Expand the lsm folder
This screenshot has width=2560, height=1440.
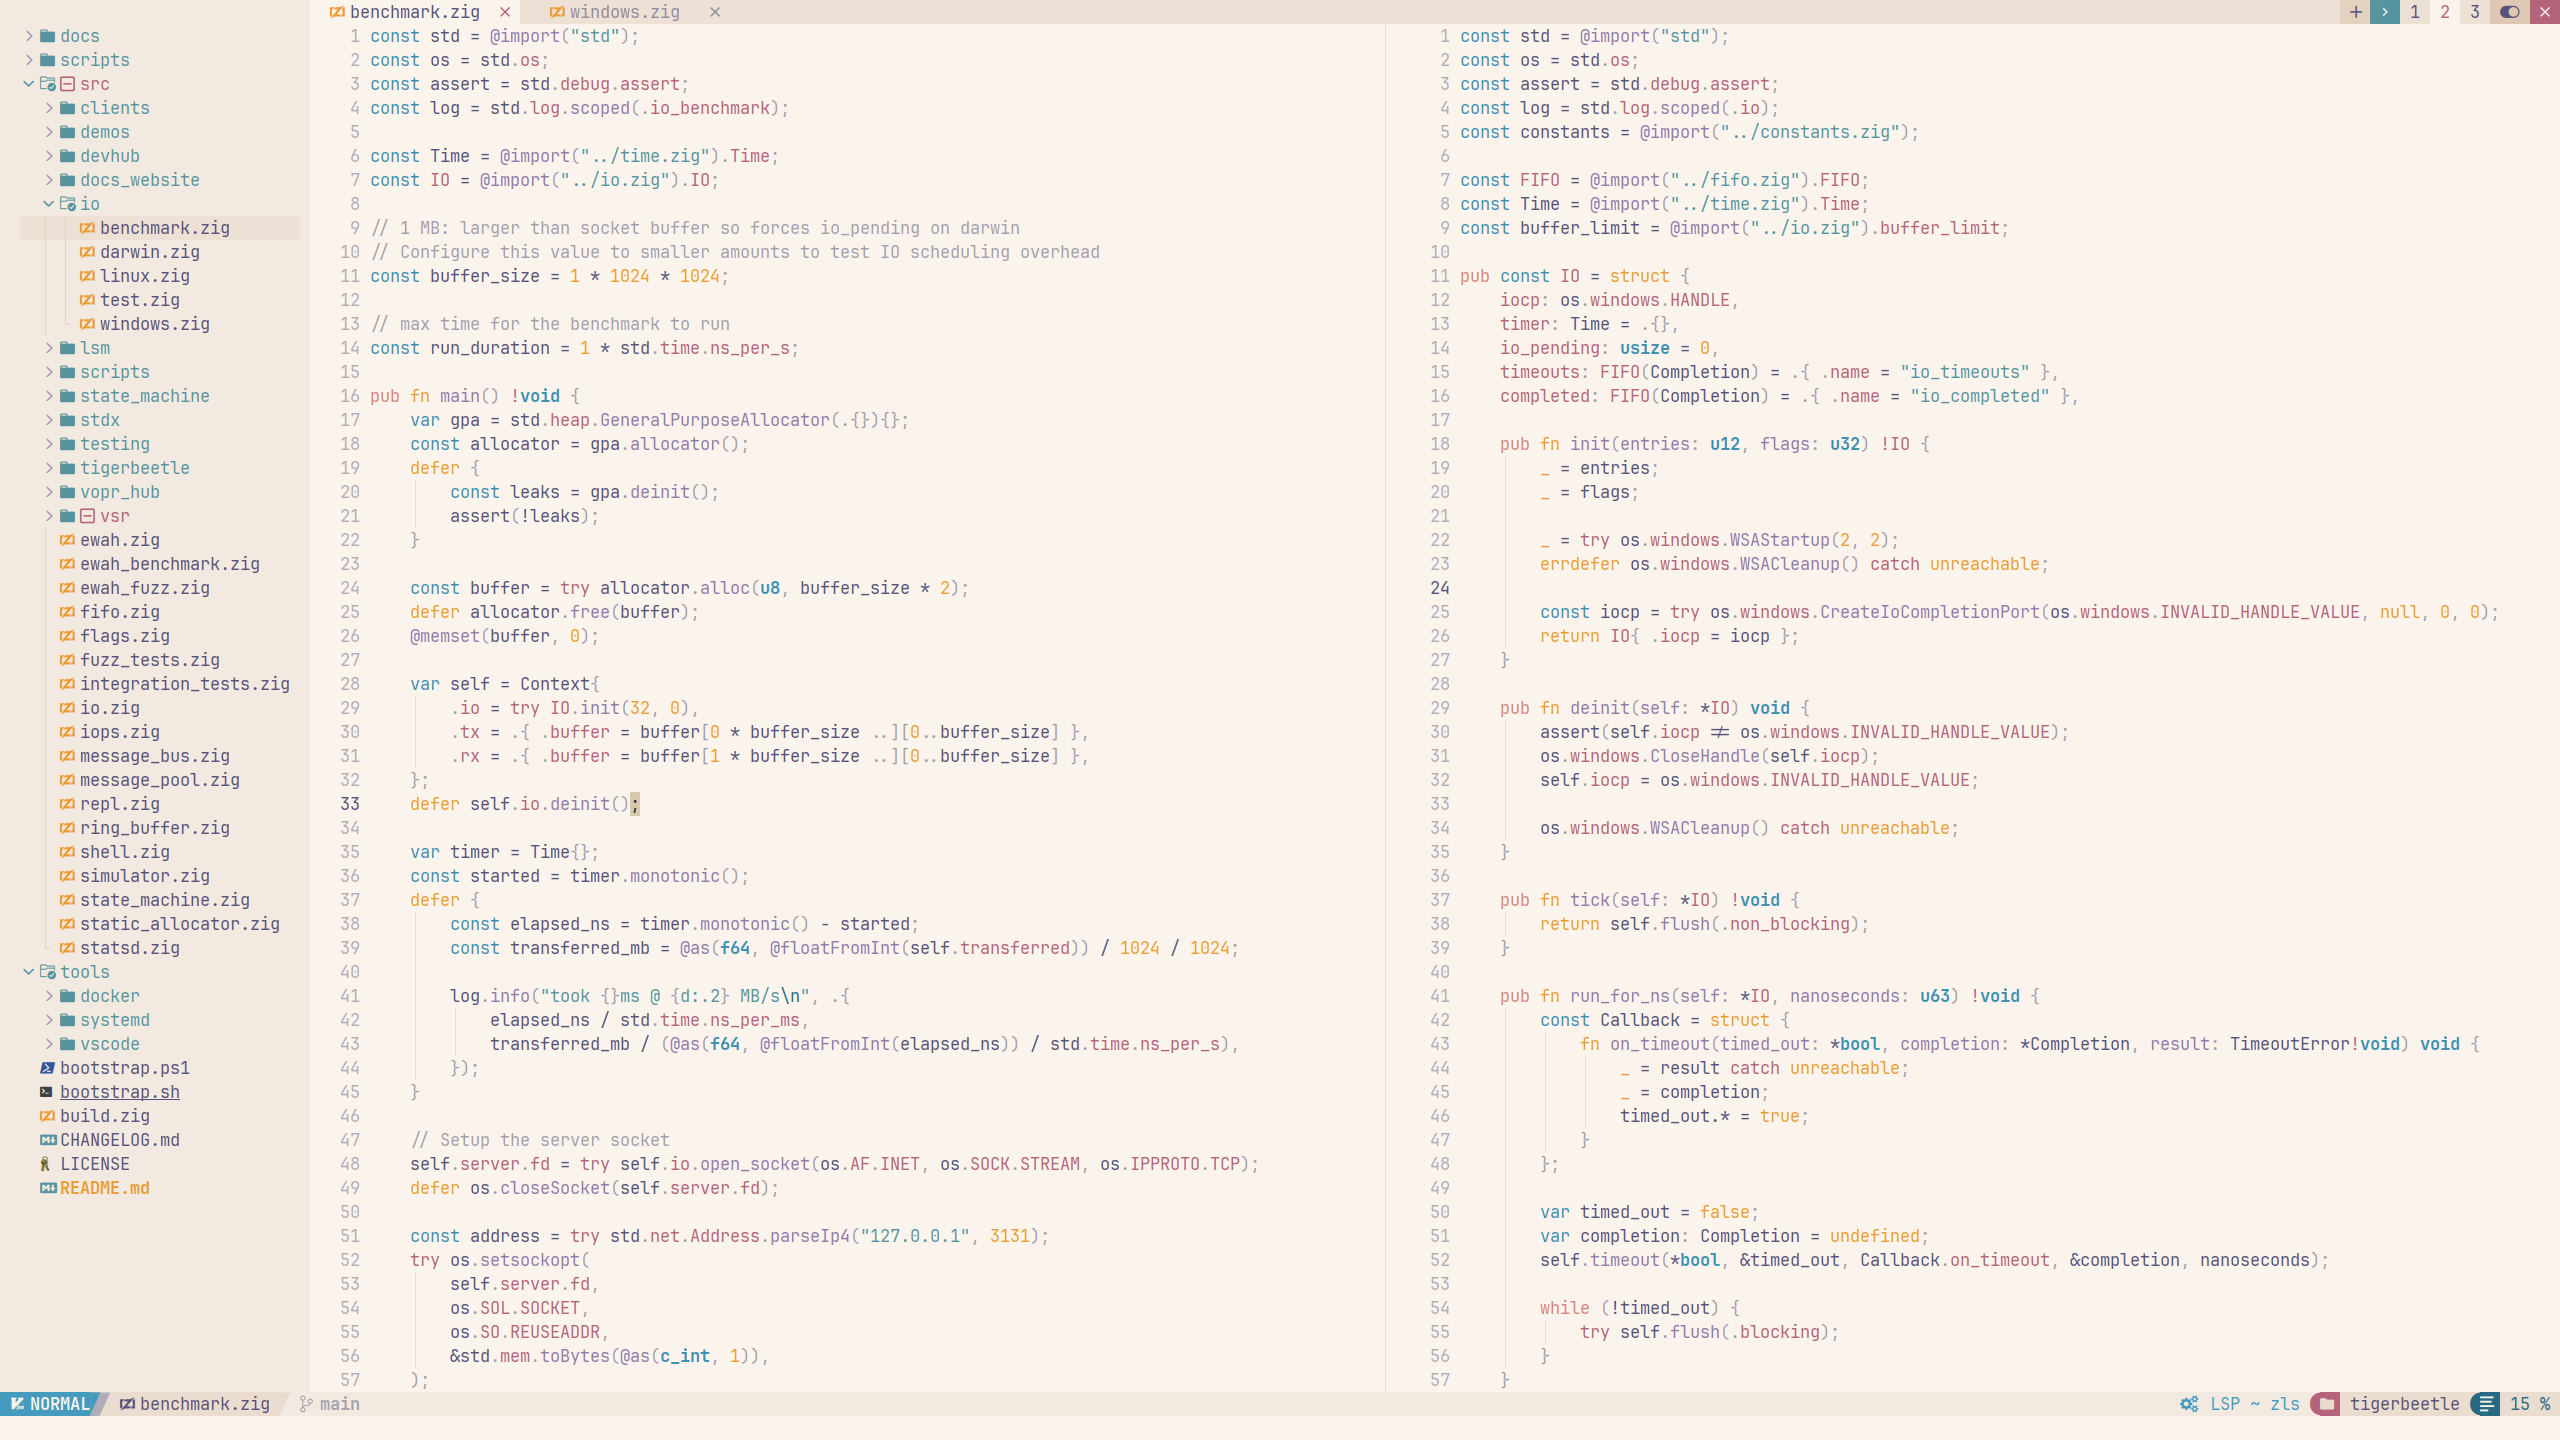(x=49, y=348)
